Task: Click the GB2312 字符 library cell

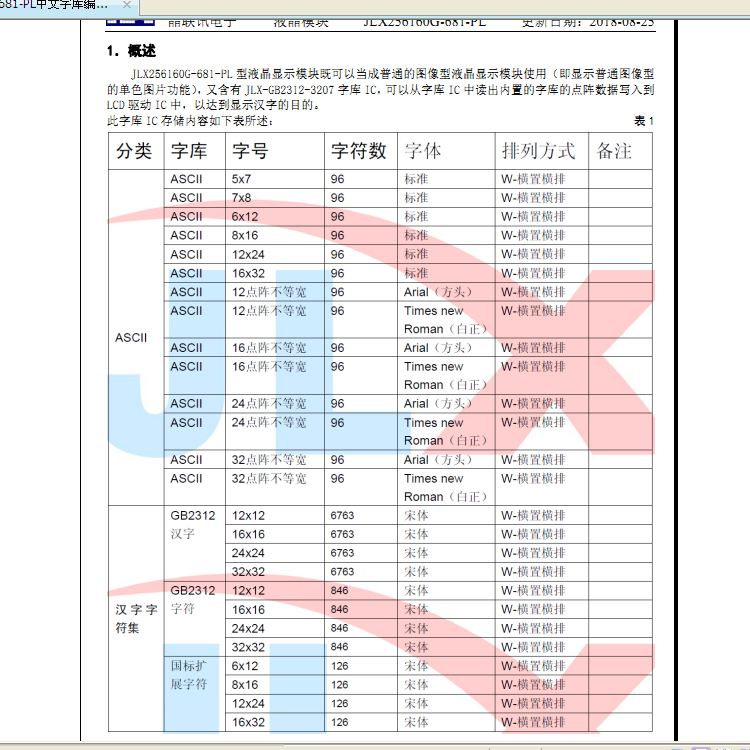Action: pyautogui.click(x=192, y=599)
